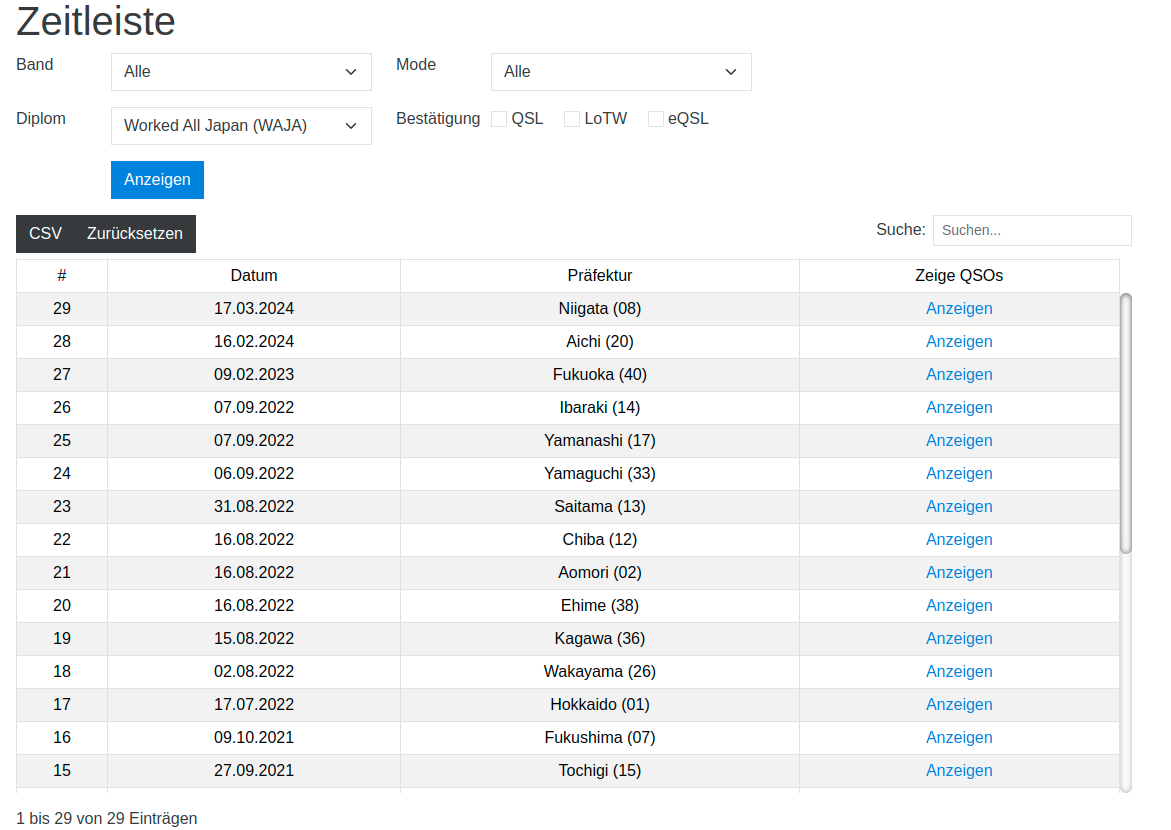Sort by the # column header
The height and width of the screenshot is (830, 1171).
click(x=62, y=276)
